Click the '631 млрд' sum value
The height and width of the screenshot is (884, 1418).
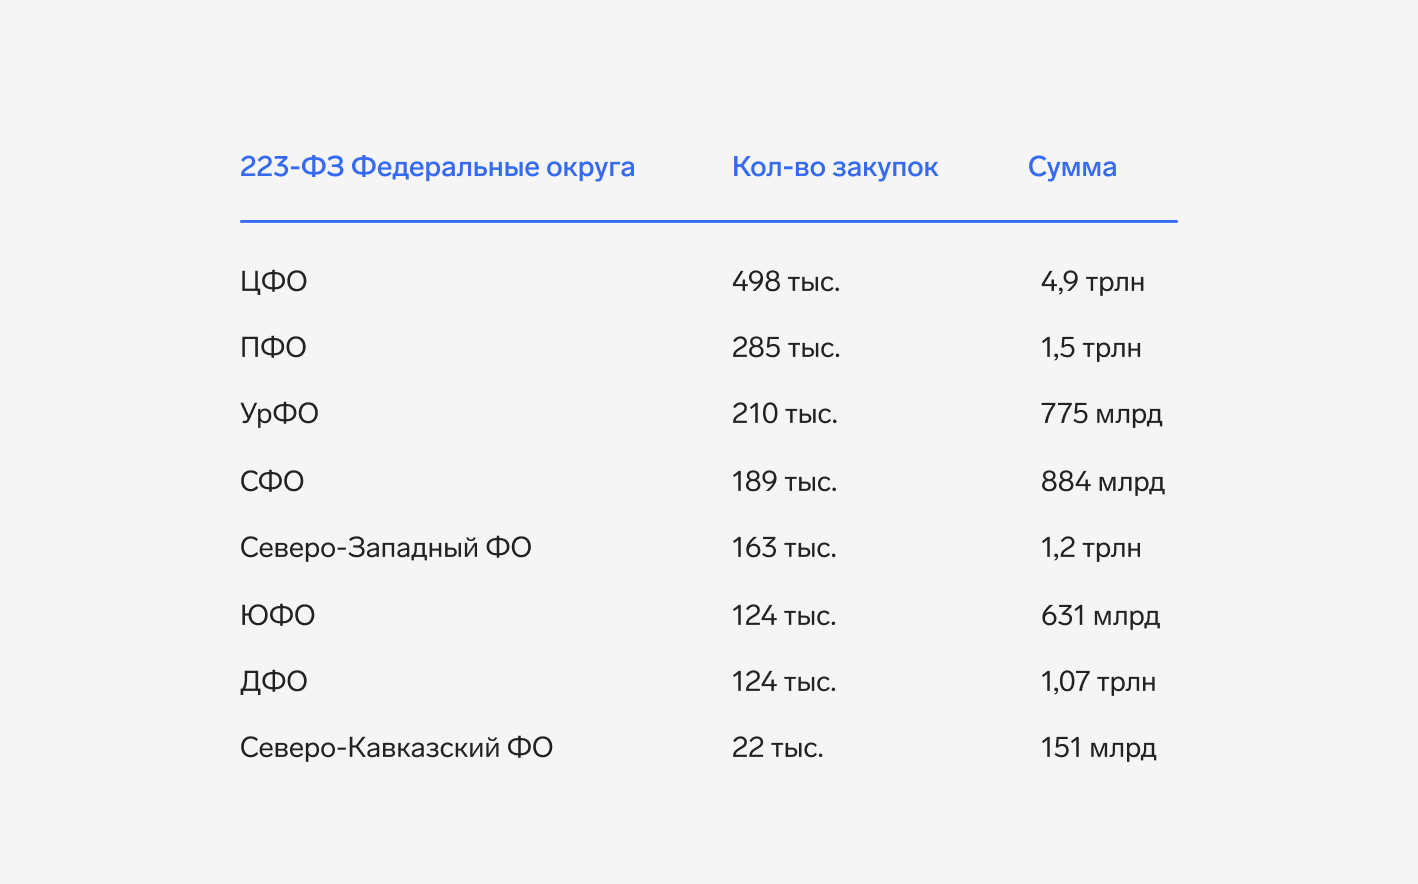click(1101, 616)
